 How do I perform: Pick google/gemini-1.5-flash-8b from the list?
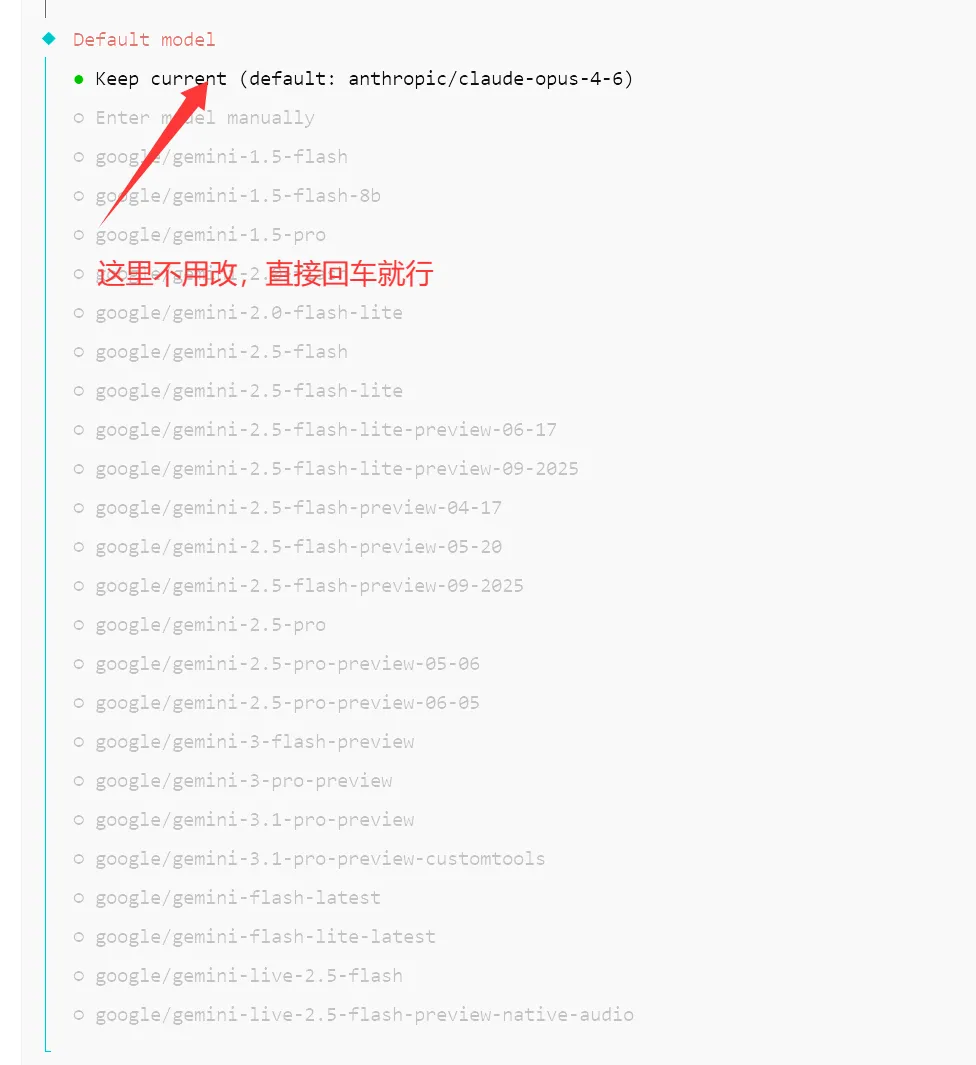coord(227,196)
